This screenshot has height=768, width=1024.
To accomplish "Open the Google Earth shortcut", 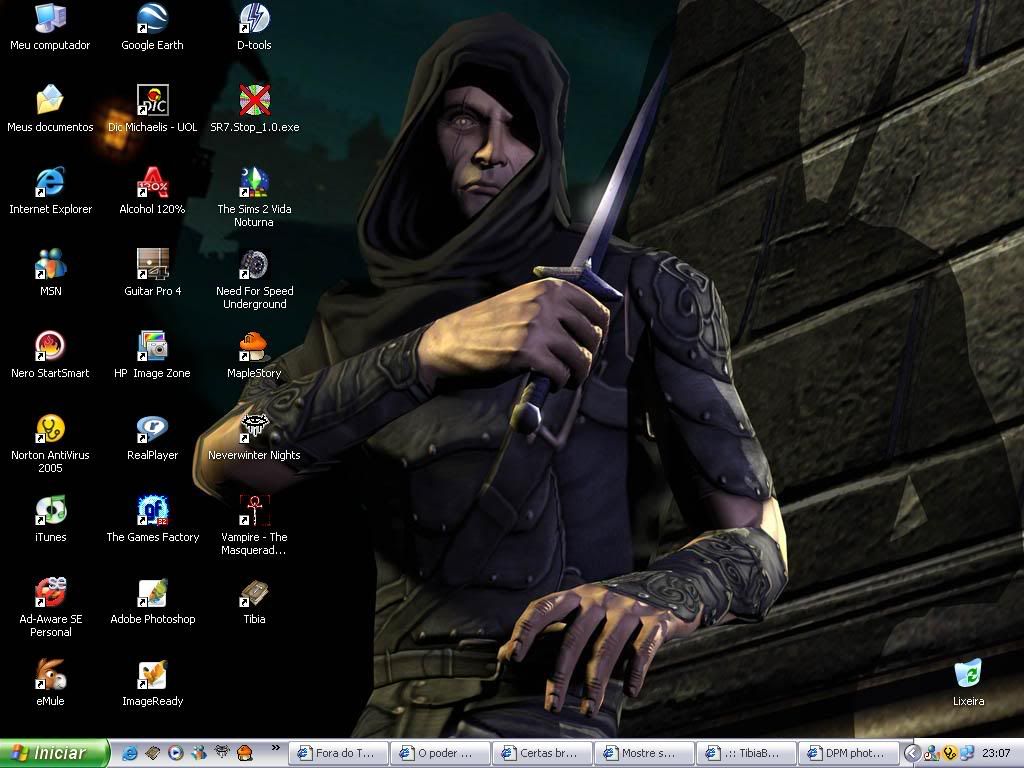I will pos(152,27).
